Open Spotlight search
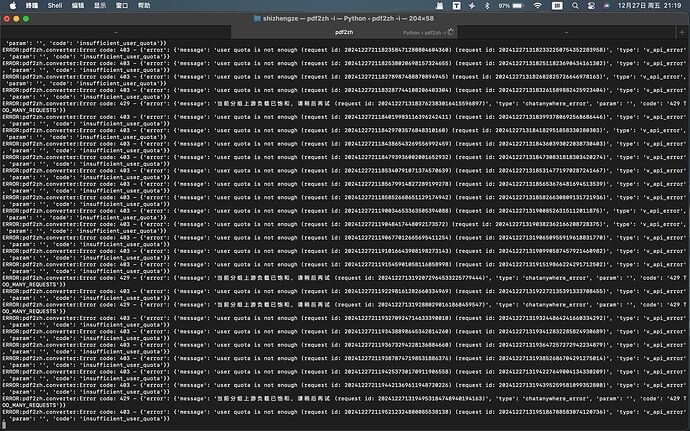690x431 pixels. (x=575, y=5)
